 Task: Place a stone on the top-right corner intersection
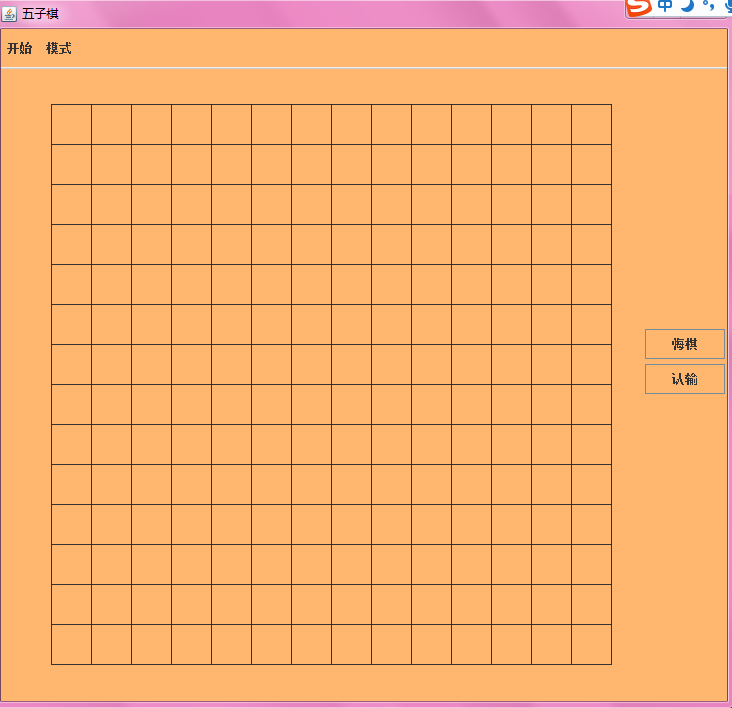tap(612, 105)
